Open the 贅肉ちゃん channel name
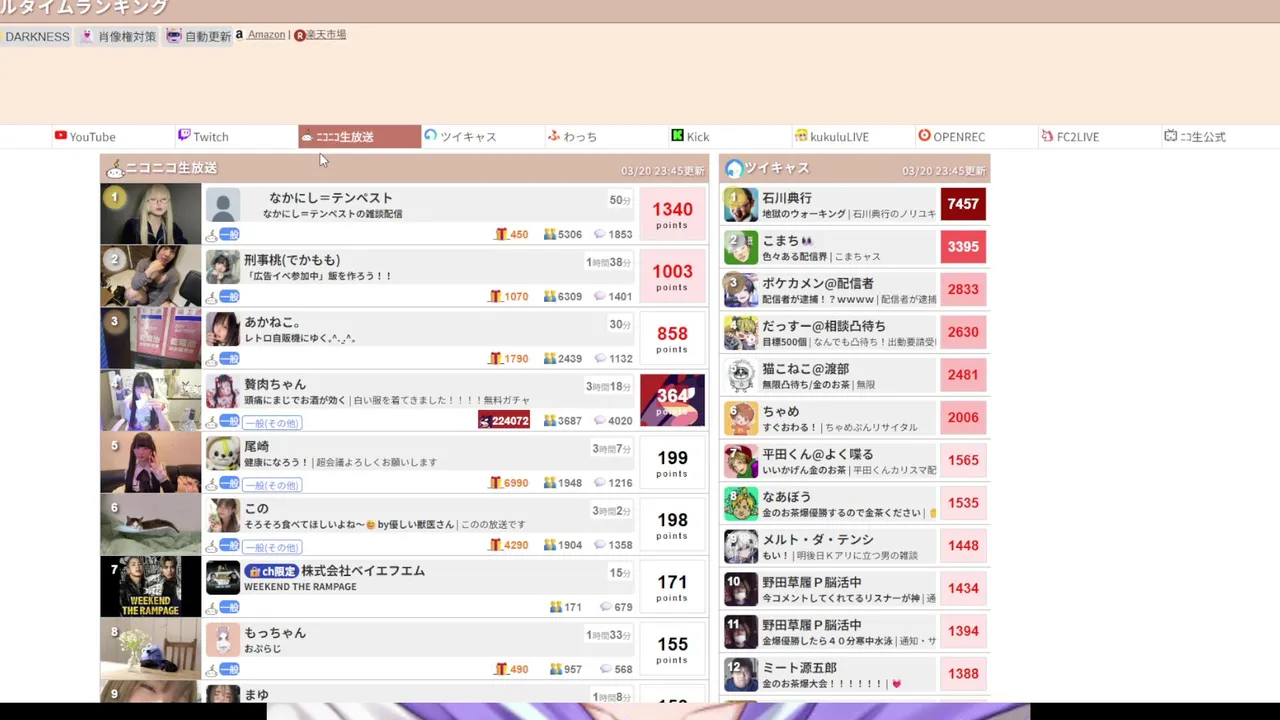This screenshot has height=720, width=1280. 275,384
